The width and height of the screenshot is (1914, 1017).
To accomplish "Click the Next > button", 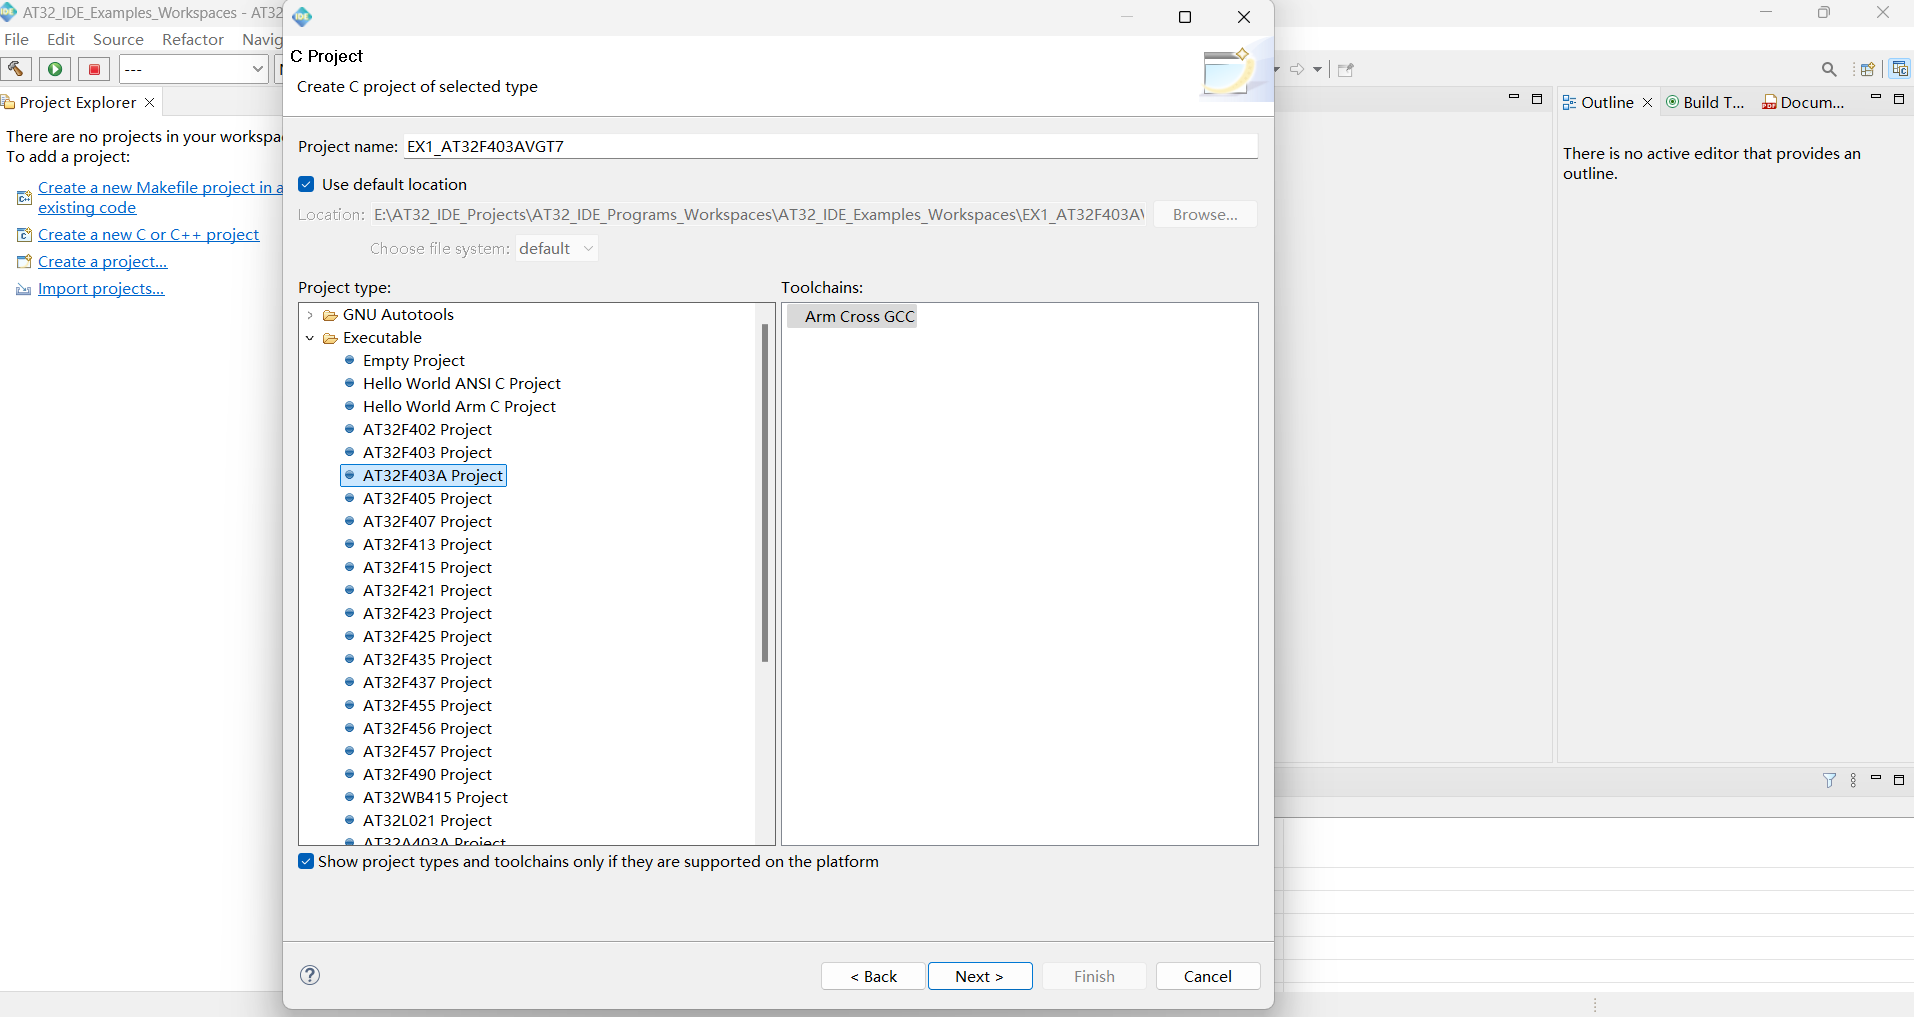I will pyautogui.click(x=980, y=976).
